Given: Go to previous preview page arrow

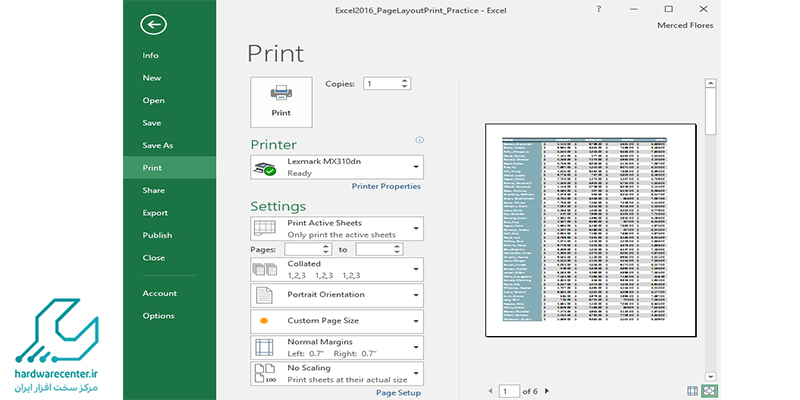Looking at the screenshot, I should point(490,391).
